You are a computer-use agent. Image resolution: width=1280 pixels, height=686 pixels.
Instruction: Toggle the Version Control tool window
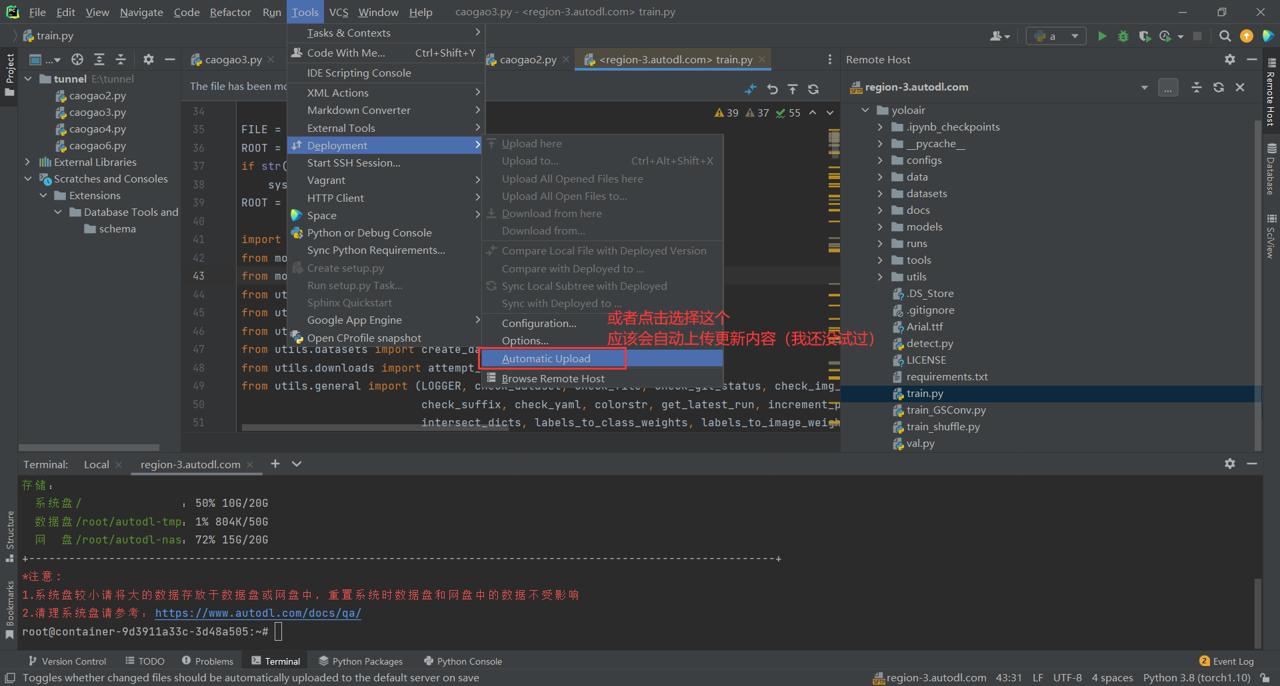pos(67,661)
